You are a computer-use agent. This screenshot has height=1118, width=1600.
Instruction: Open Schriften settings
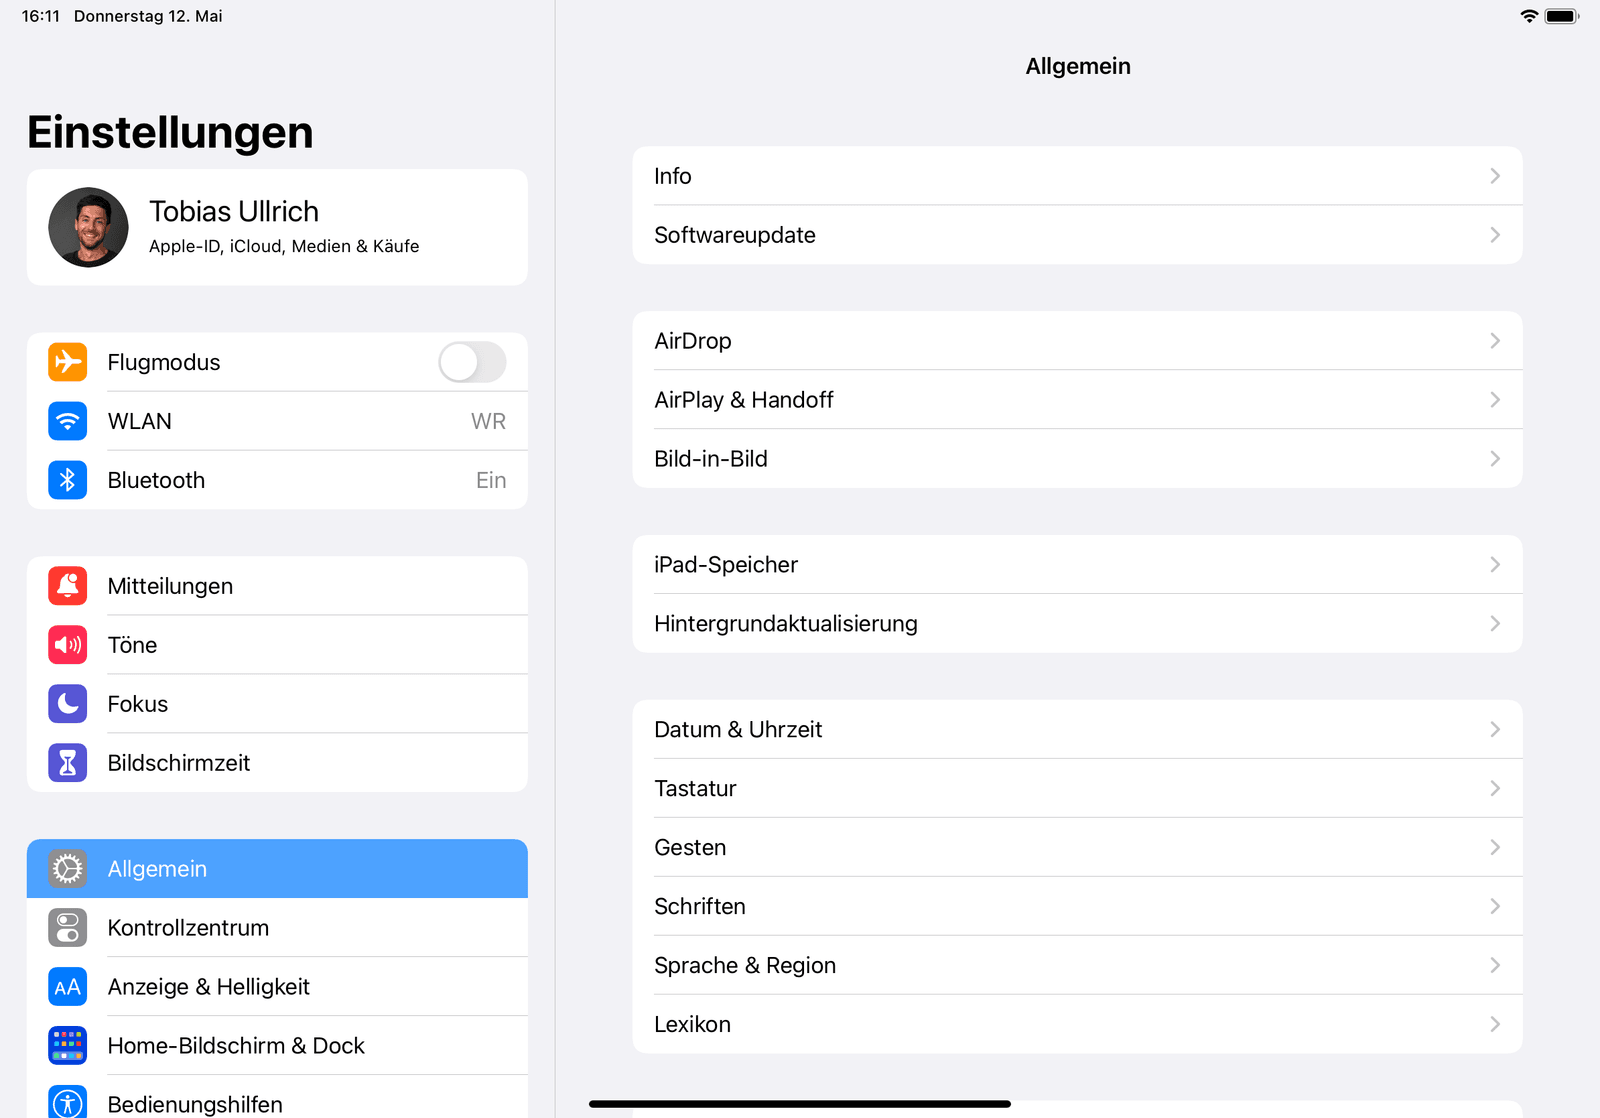1077,907
